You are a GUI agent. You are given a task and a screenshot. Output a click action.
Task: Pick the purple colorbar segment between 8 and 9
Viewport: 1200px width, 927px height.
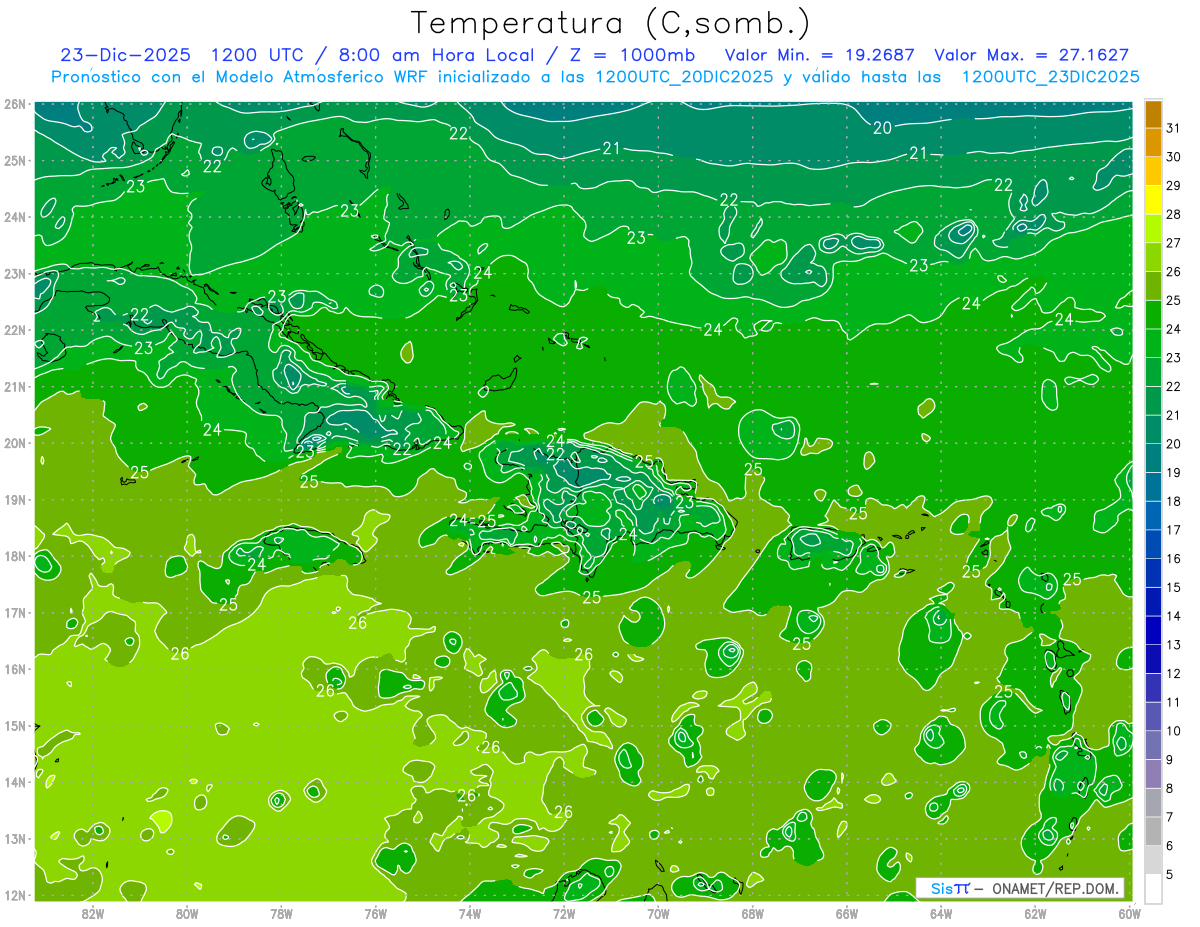click(x=1153, y=773)
